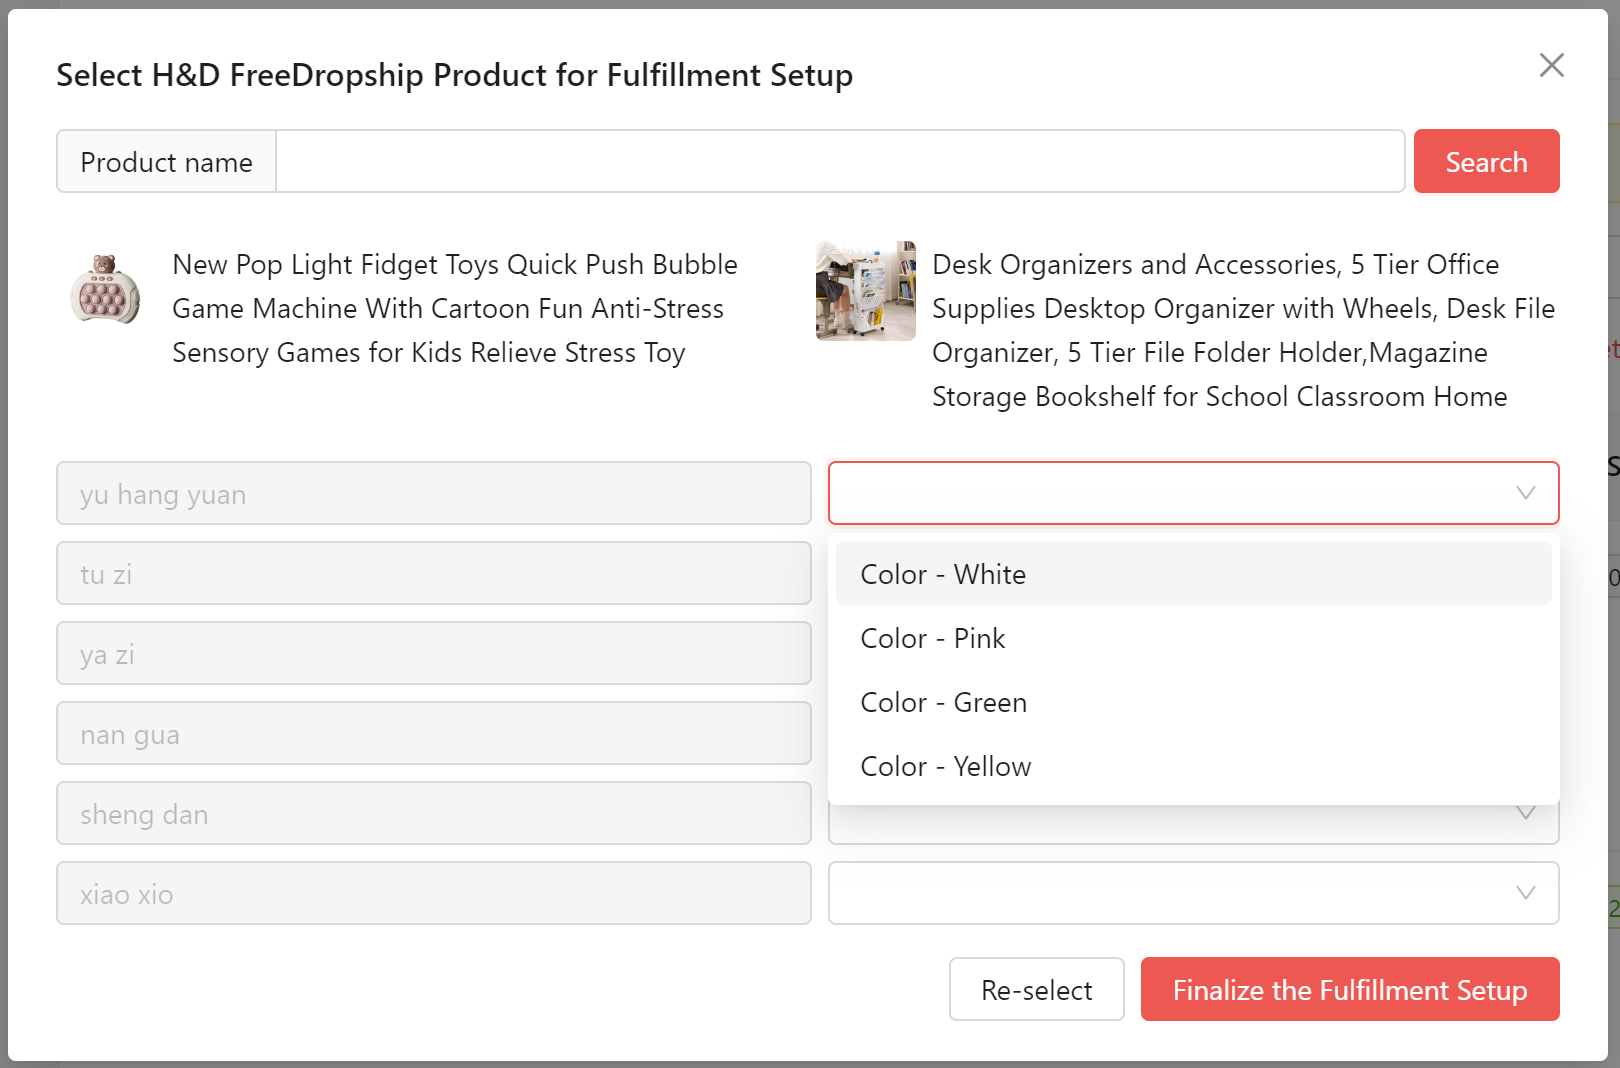The height and width of the screenshot is (1068, 1620).
Task: Finalize the Fulfillment Setup
Action: coord(1349,989)
